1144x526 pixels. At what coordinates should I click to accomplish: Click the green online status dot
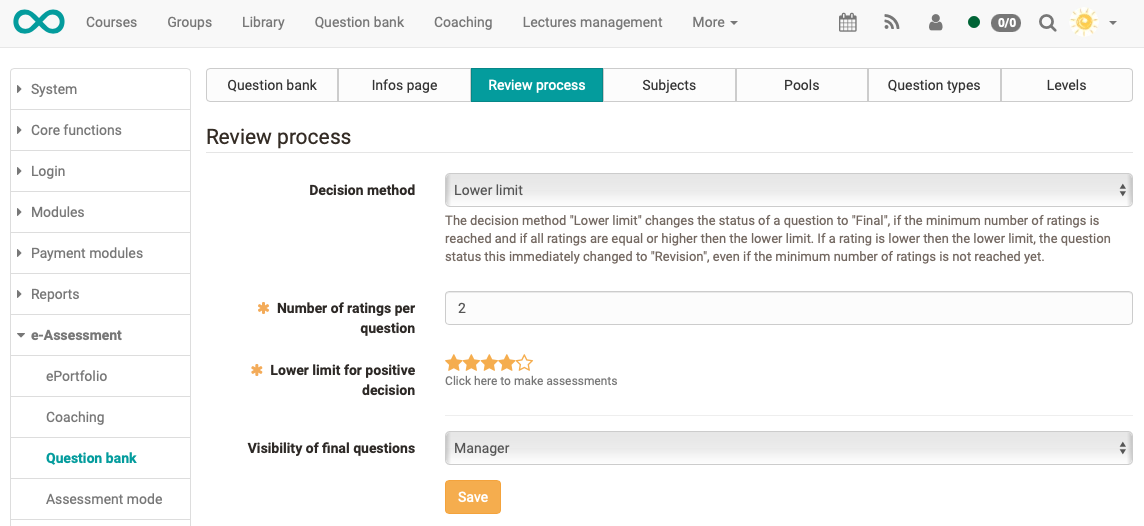(x=974, y=23)
